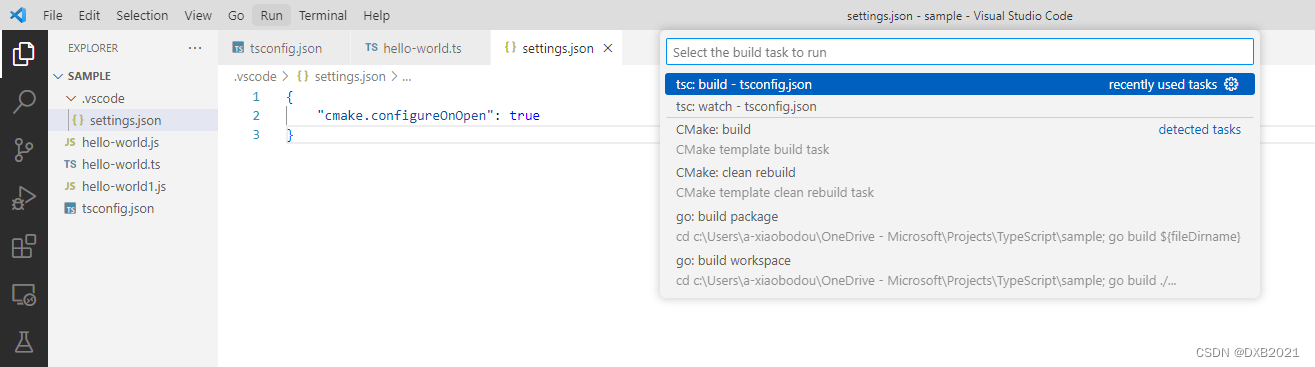
Task: Run the tsc: build - tsconfig.json task
Action: pyautogui.click(x=959, y=84)
